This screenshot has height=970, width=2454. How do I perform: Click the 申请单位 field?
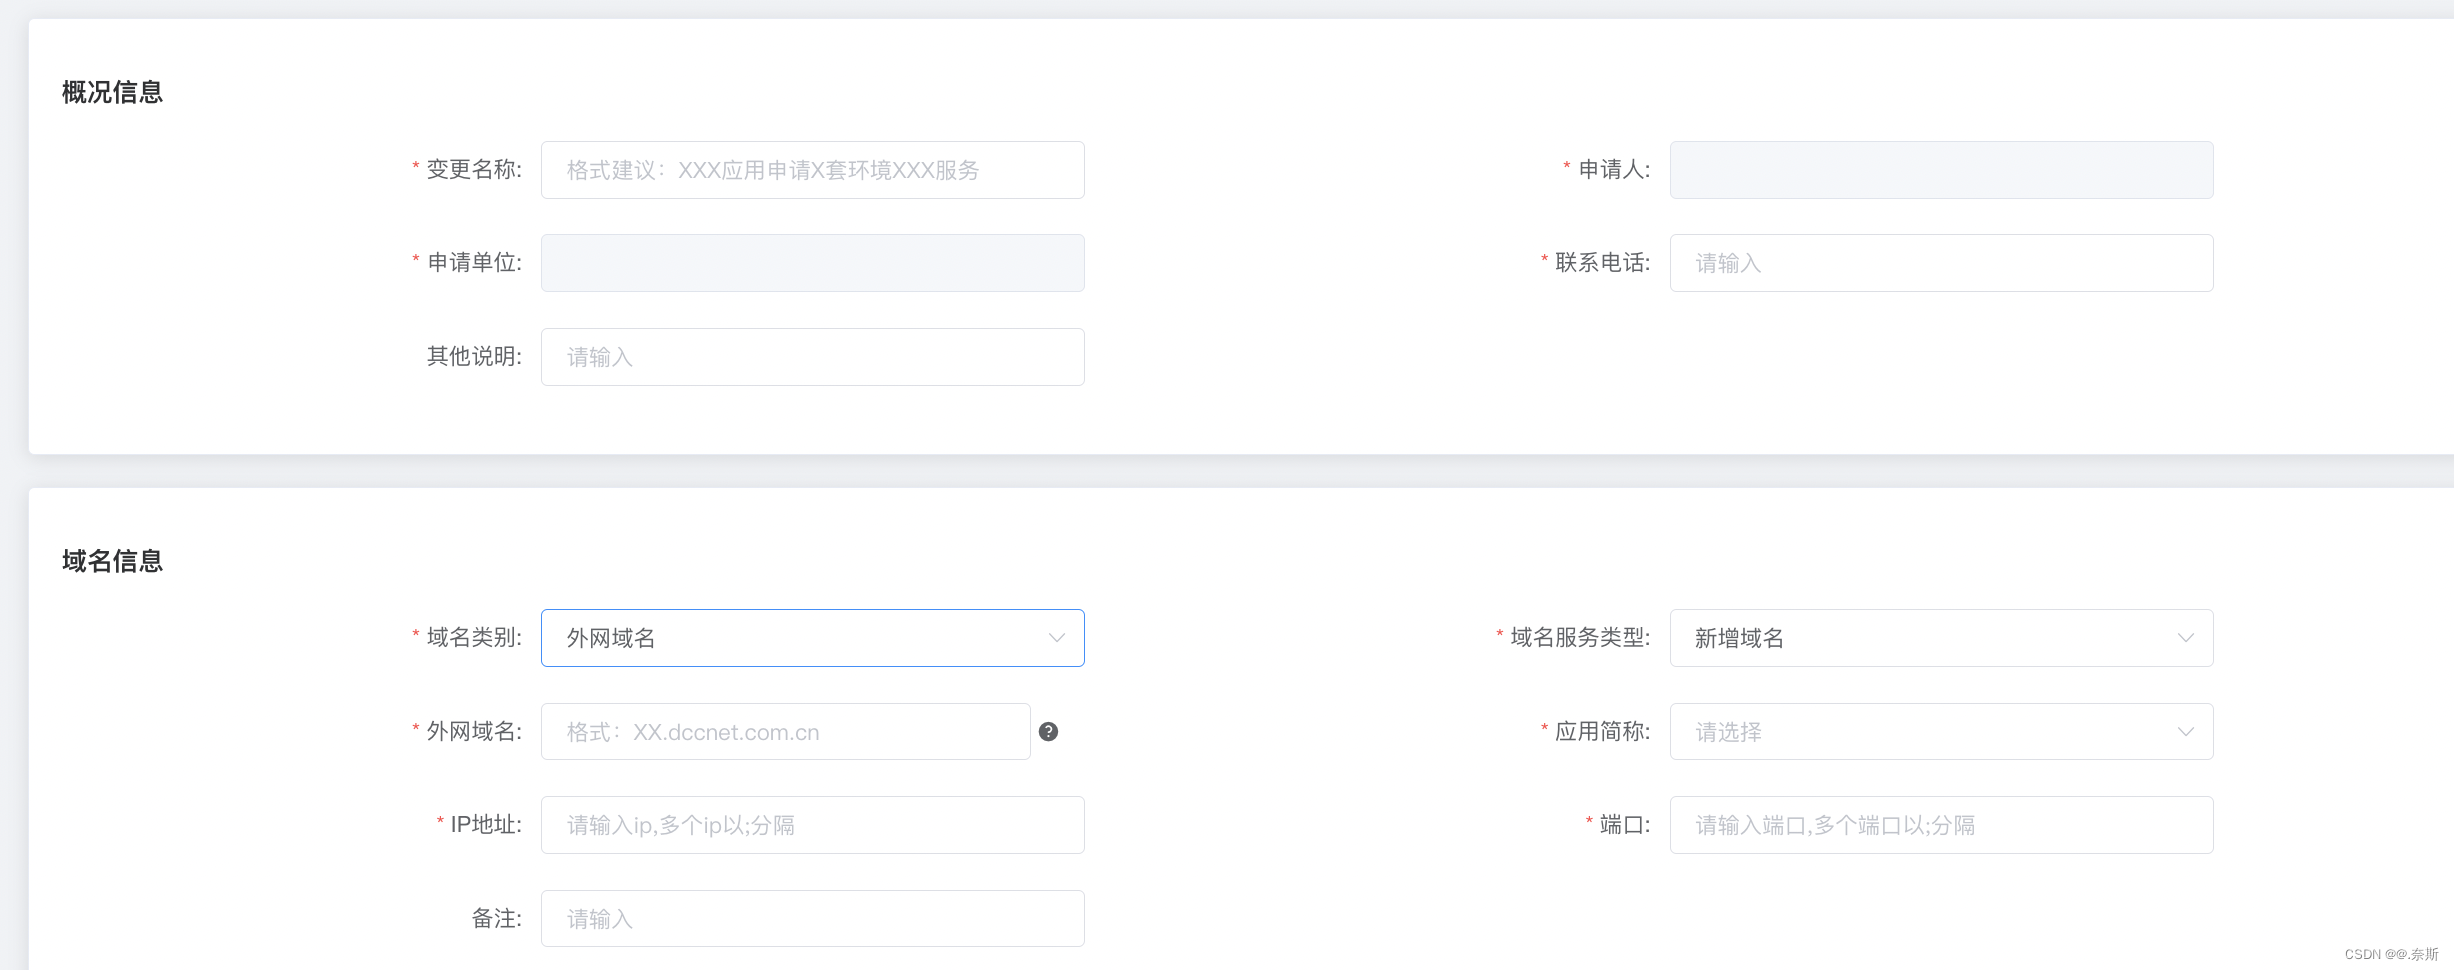point(811,262)
